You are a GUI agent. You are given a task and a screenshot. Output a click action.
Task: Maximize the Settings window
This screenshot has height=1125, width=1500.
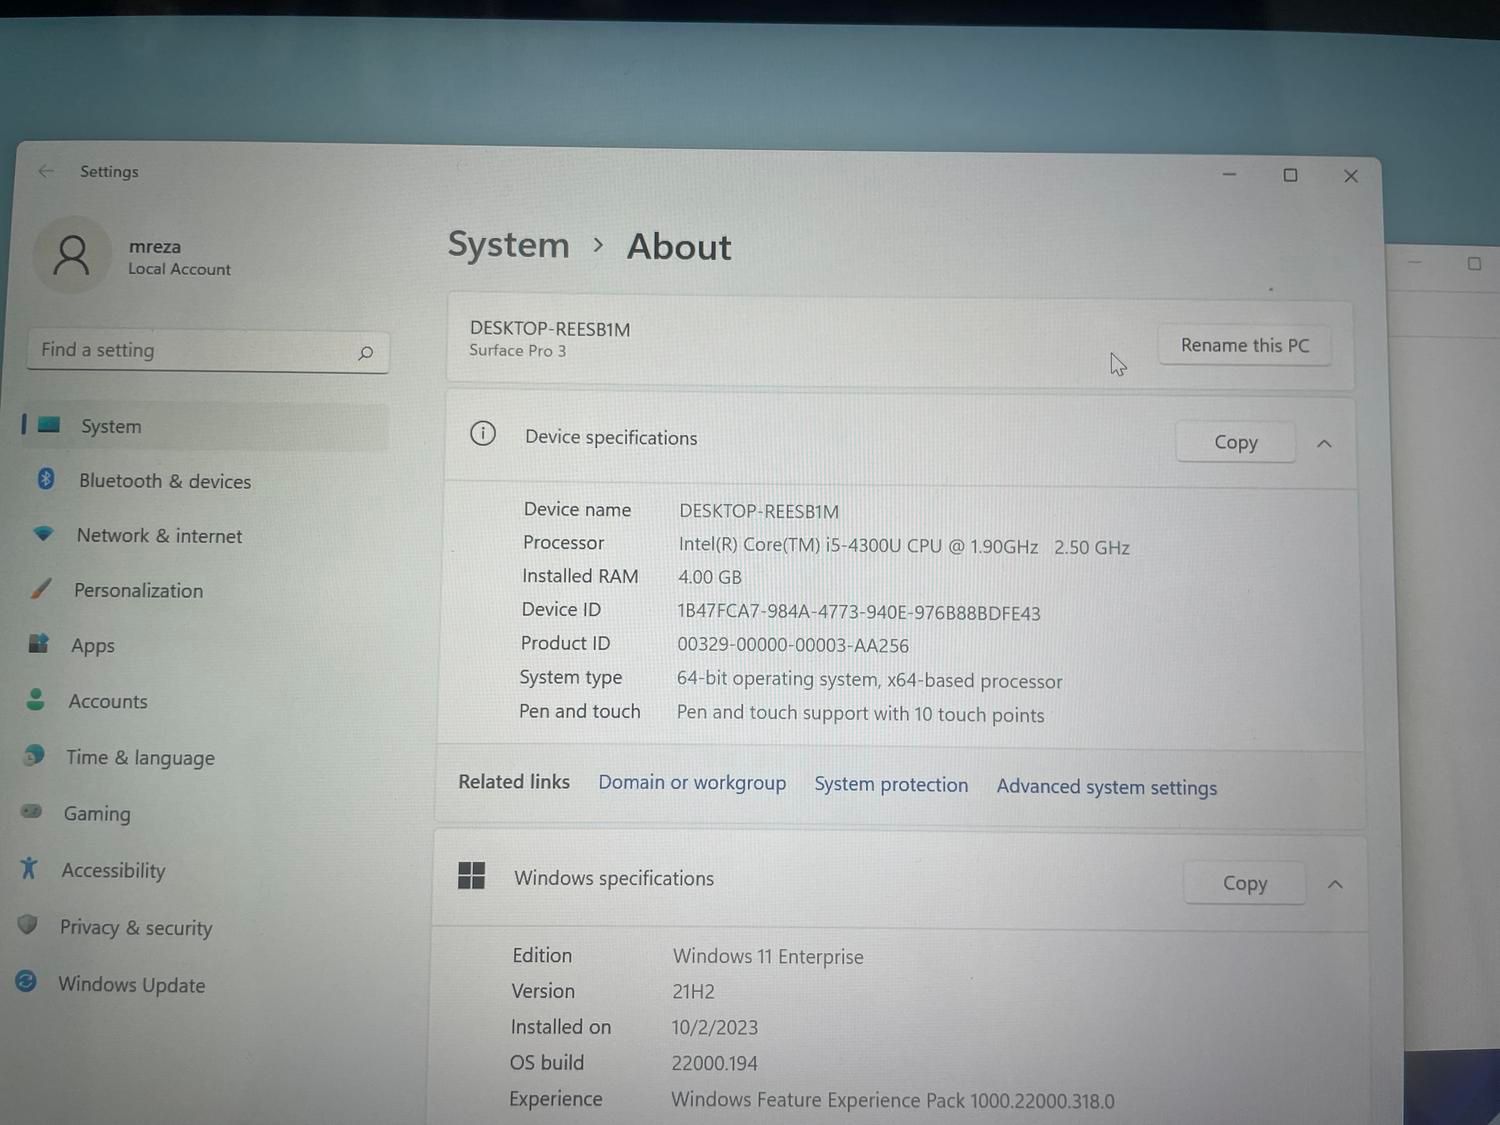pyautogui.click(x=1290, y=175)
